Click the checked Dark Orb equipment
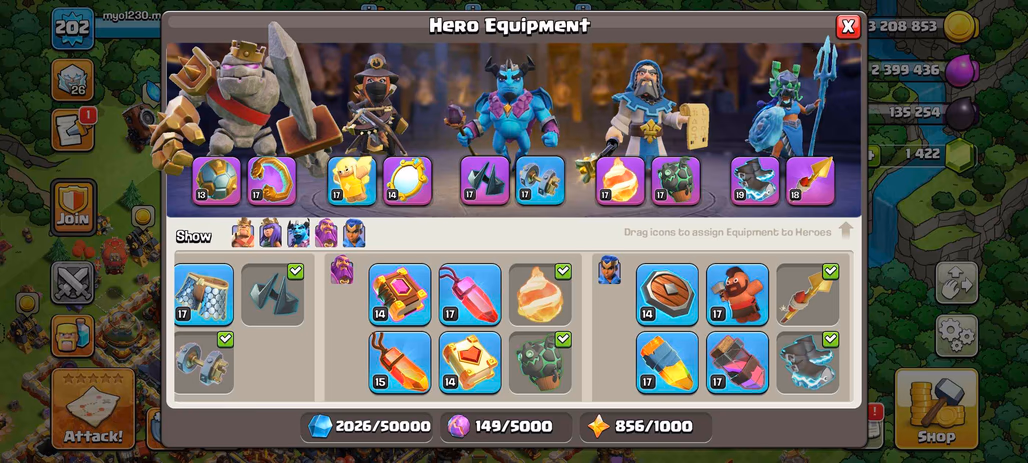The image size is (1028, 463). pos(272,294)
